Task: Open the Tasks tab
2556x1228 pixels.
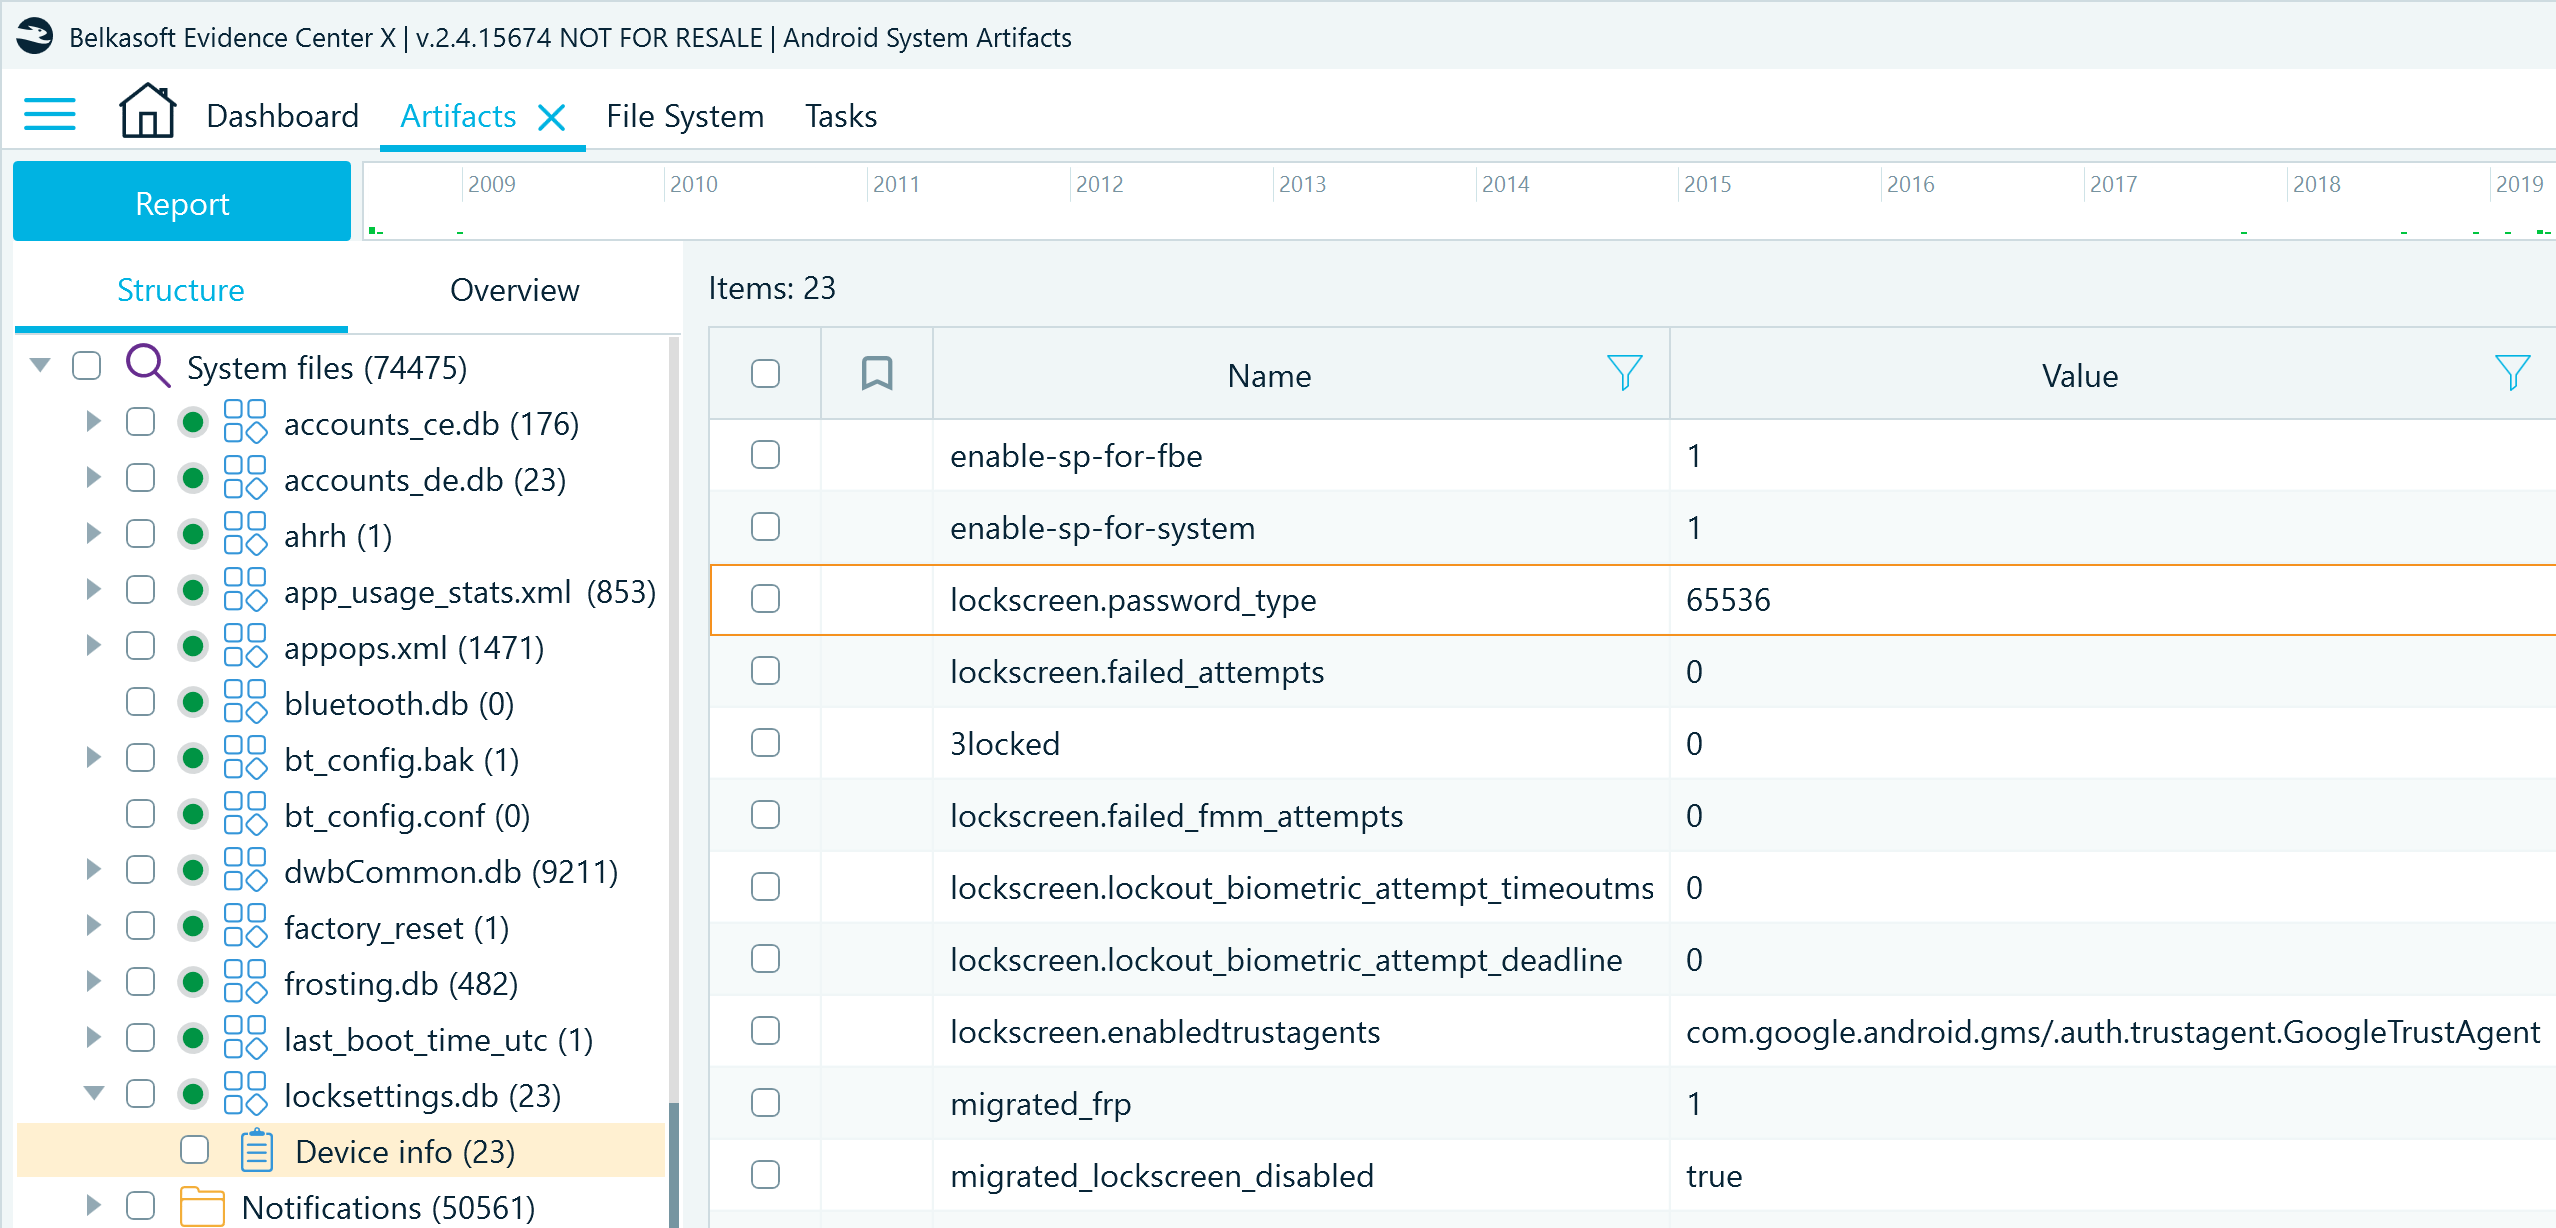Action: tap(841, 116)
